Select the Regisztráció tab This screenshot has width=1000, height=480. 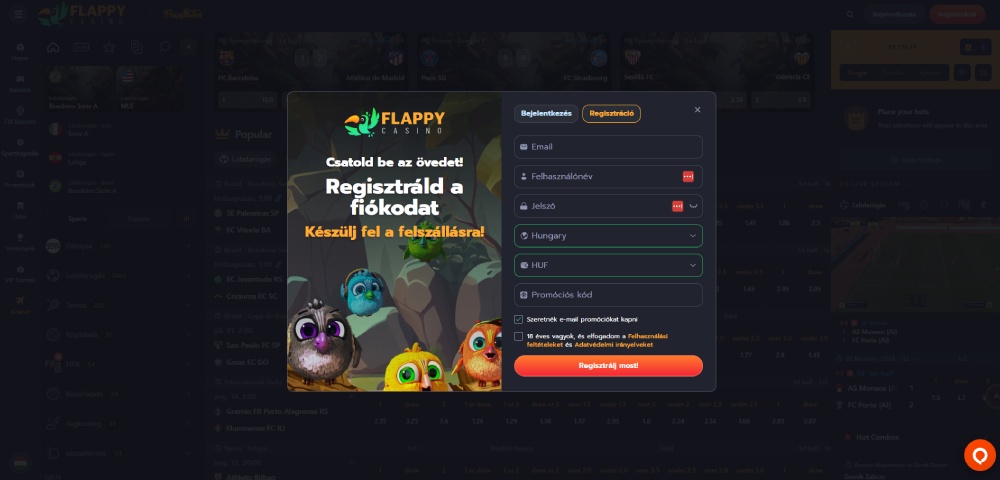click(612, 113)
